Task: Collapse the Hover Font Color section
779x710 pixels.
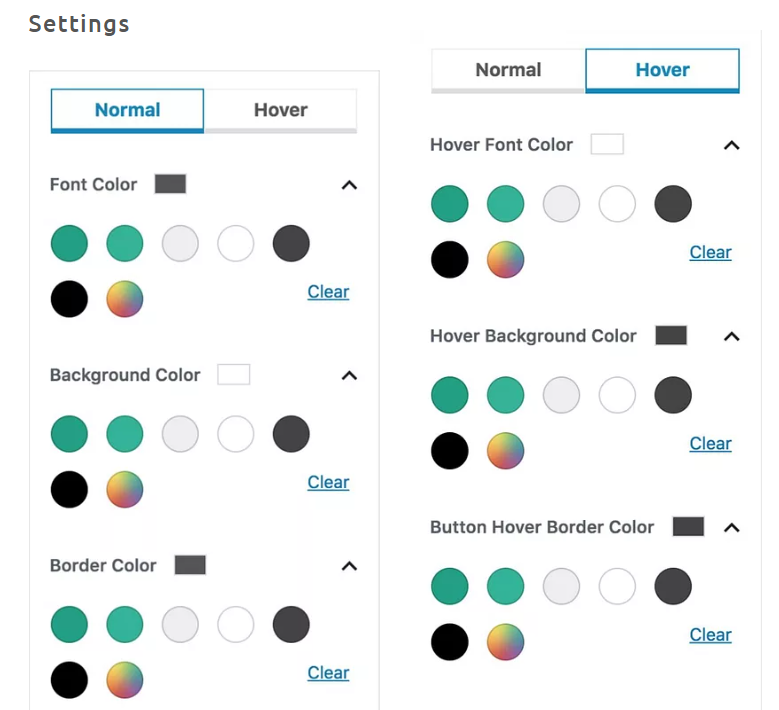Action: click(x=731, y=145)
